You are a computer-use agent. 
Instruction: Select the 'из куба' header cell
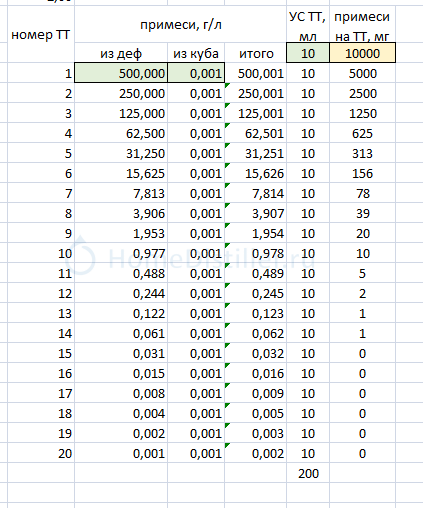tap(196, 53)
